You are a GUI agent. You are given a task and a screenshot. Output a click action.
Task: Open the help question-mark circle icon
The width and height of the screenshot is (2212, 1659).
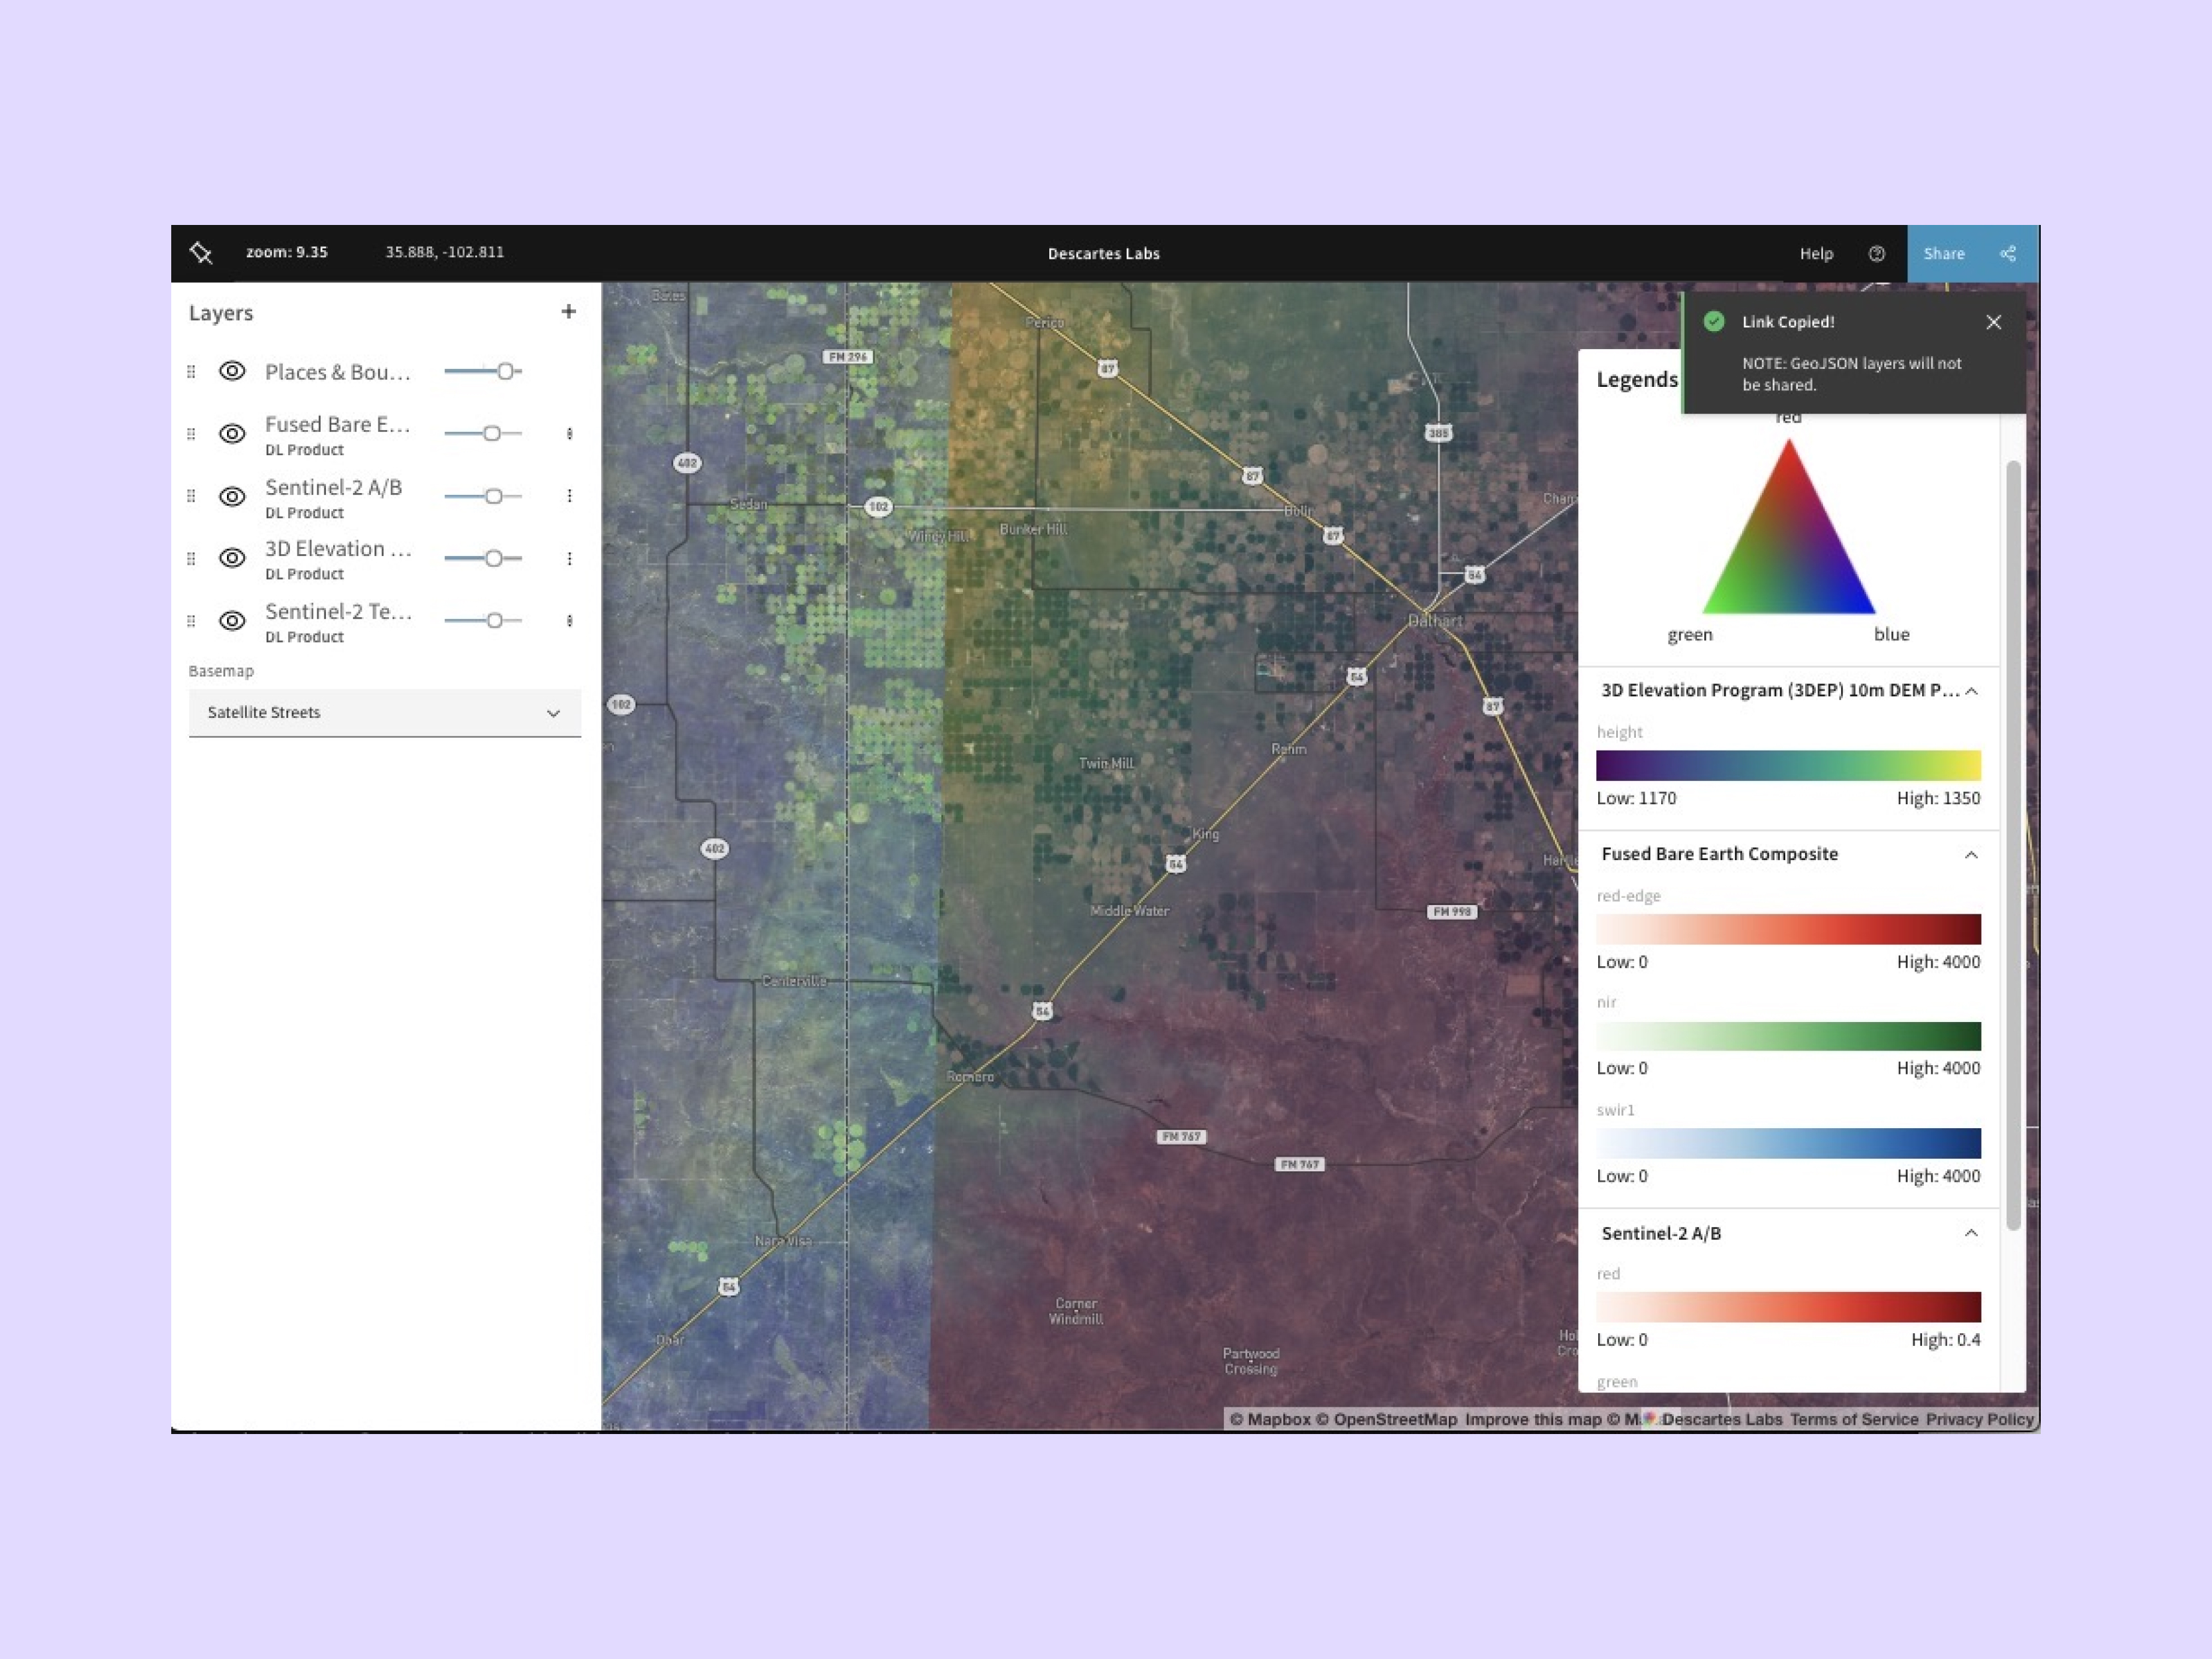[1877, 253]
